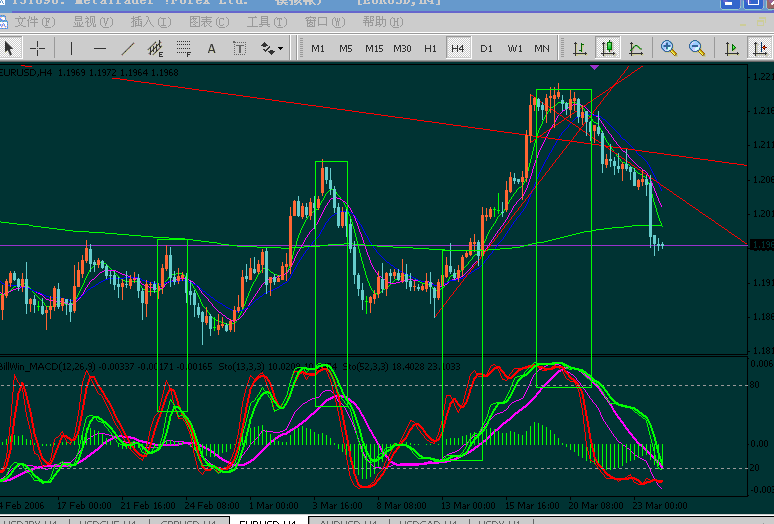Click the '17 Feb 00:00' time label
This screenshot has height=524, width=774.
[x=84, y=506]
